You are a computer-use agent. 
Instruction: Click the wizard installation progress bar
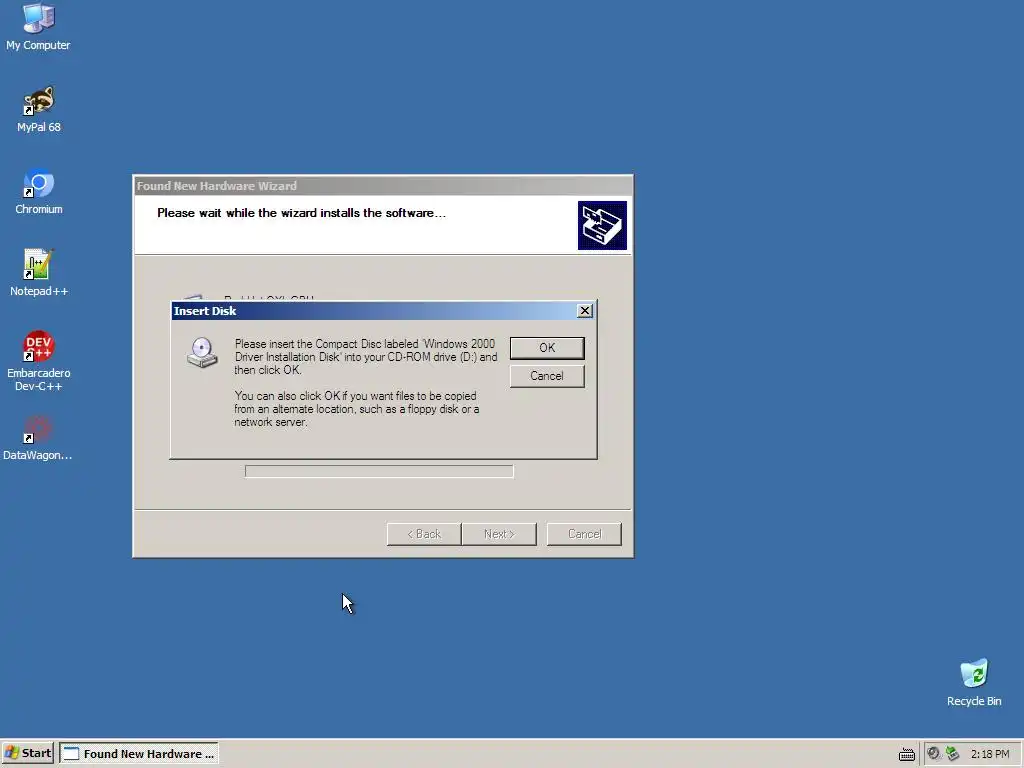coord(379,472)
